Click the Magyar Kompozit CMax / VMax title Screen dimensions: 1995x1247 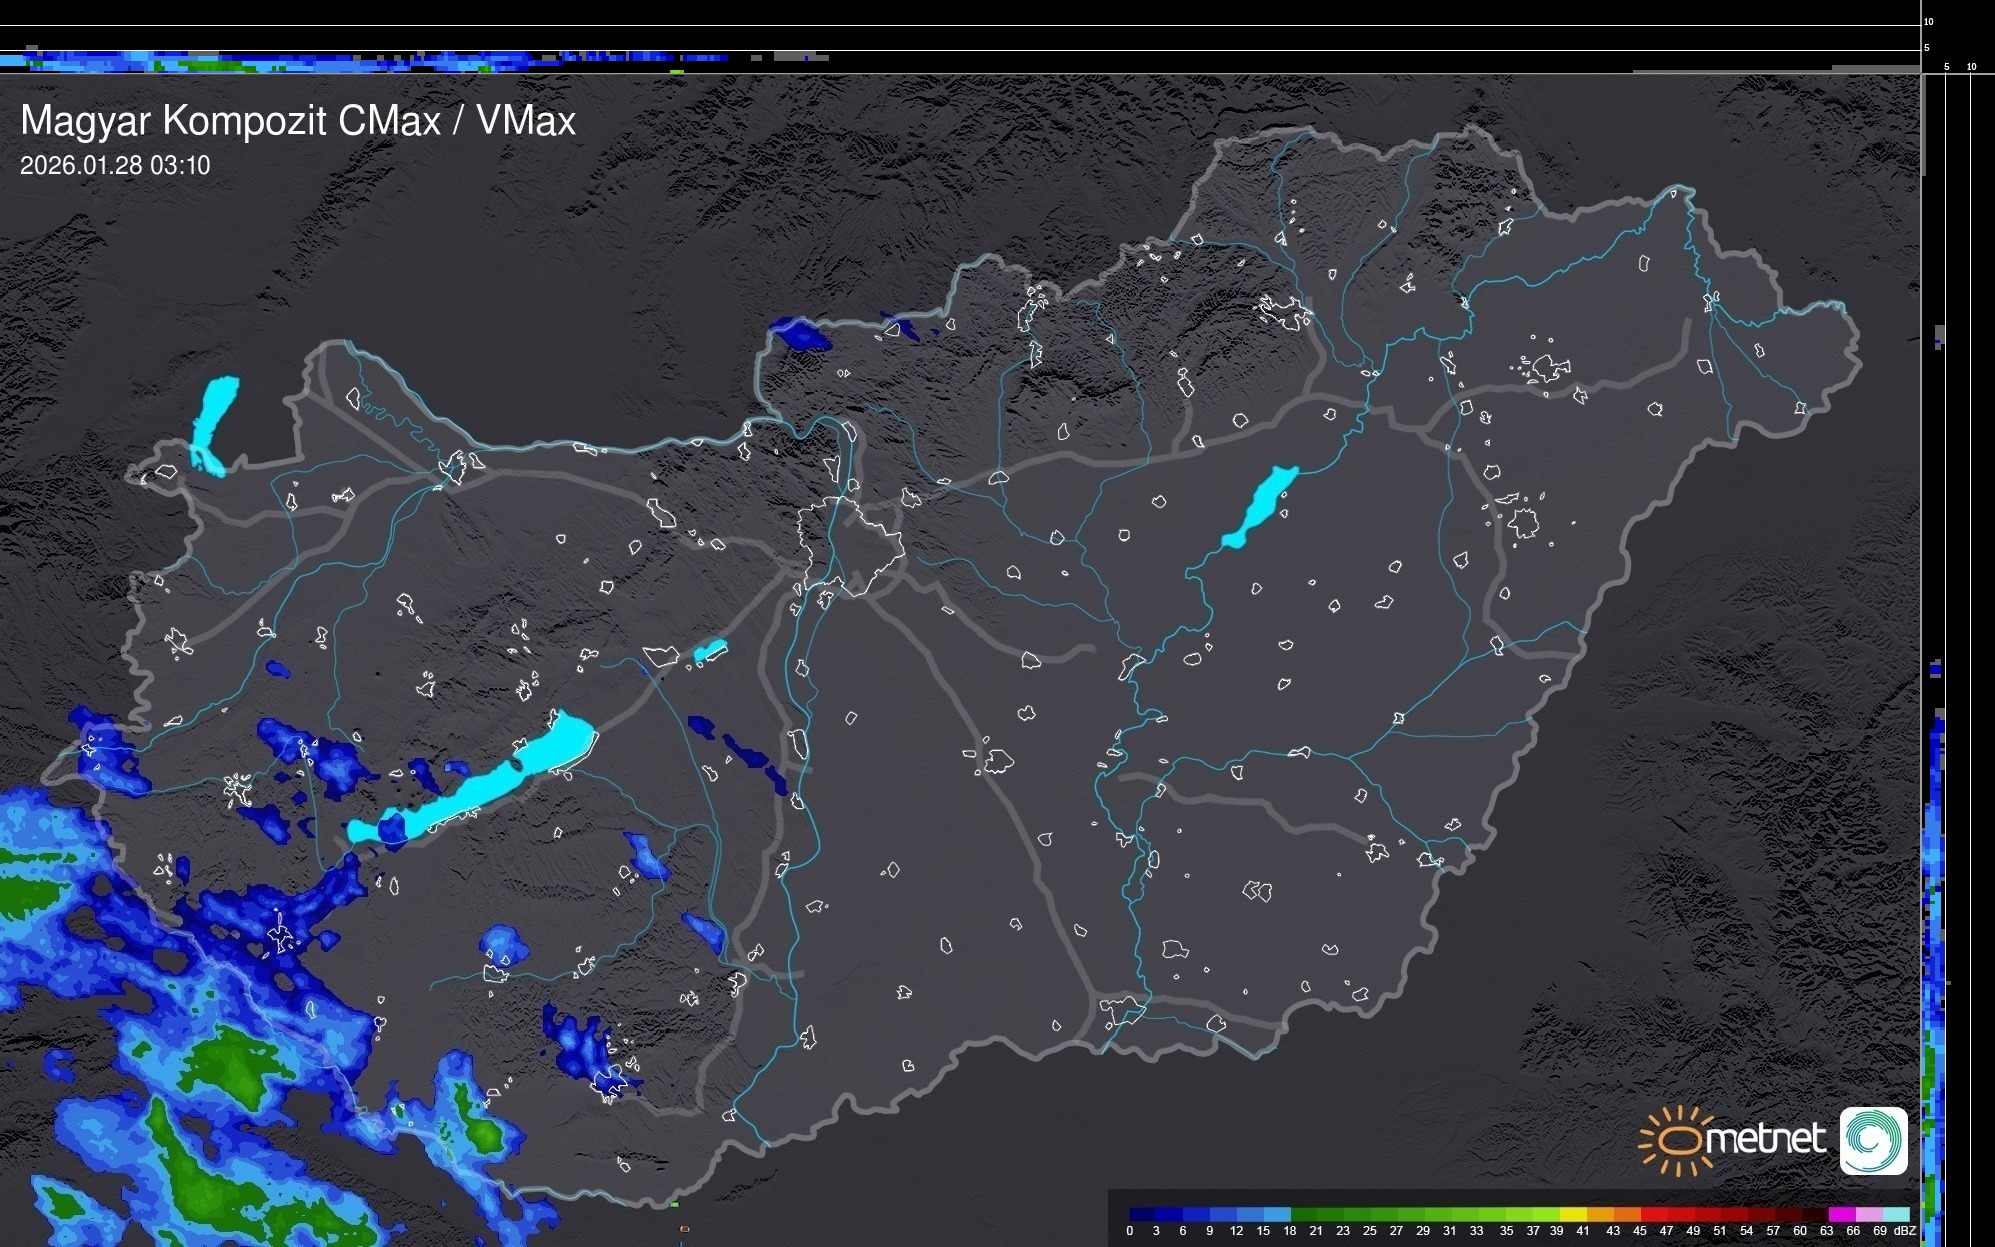(x=298, y=121)
